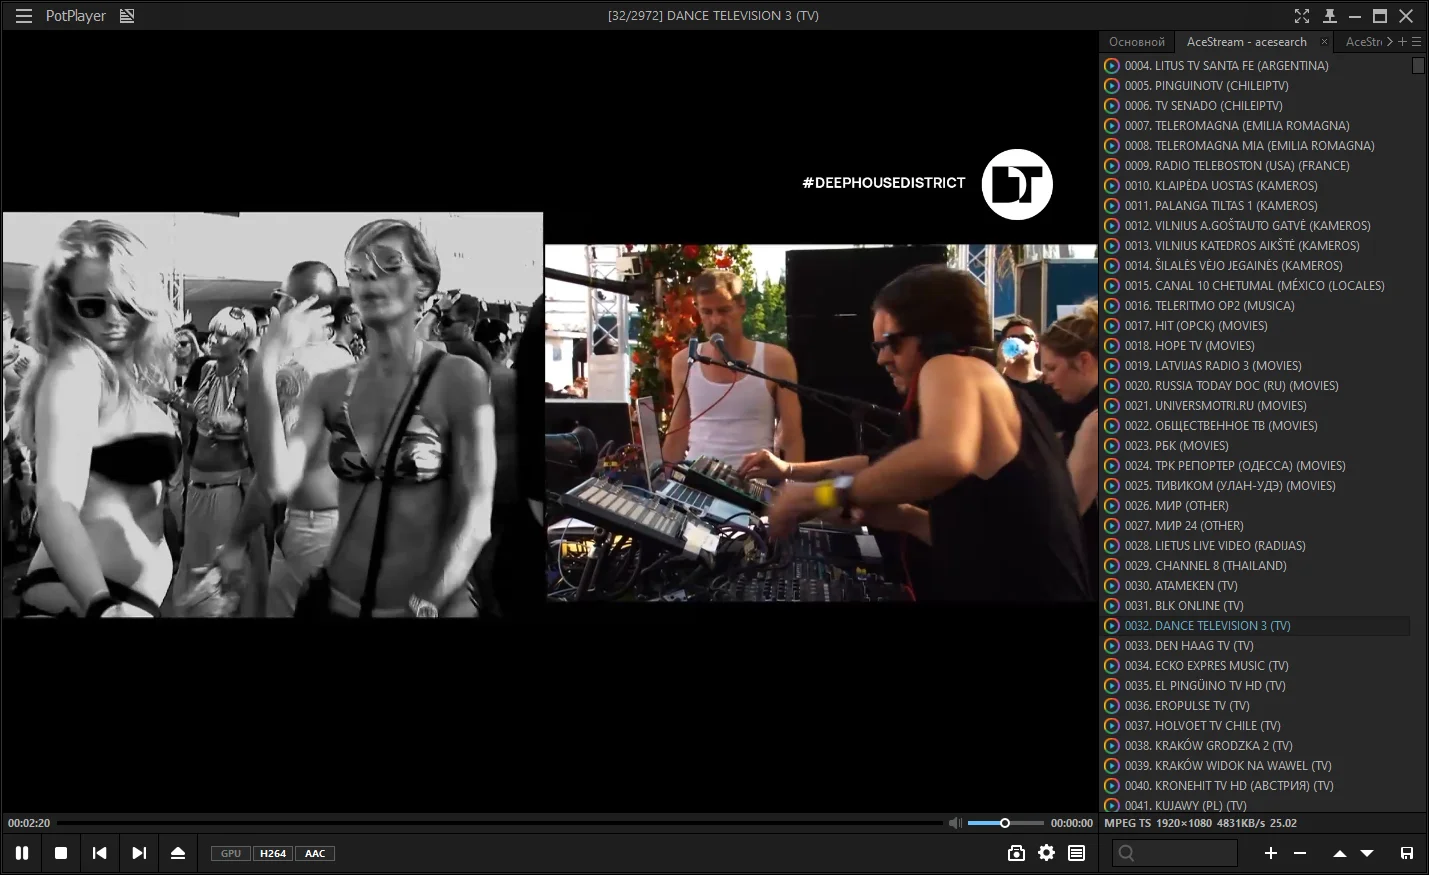Viewport: 1429px width, 875px height.
Task: Stop the current stream
Action: click(x=61, y=853)
